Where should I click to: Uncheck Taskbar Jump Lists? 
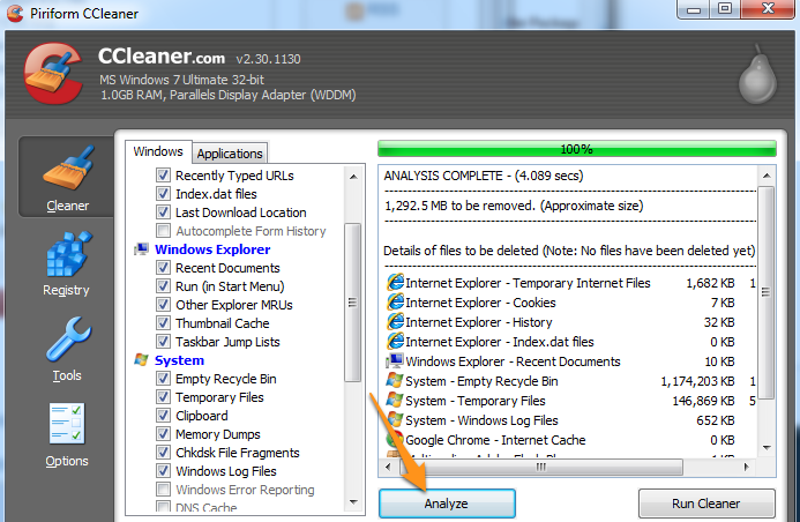163,341
